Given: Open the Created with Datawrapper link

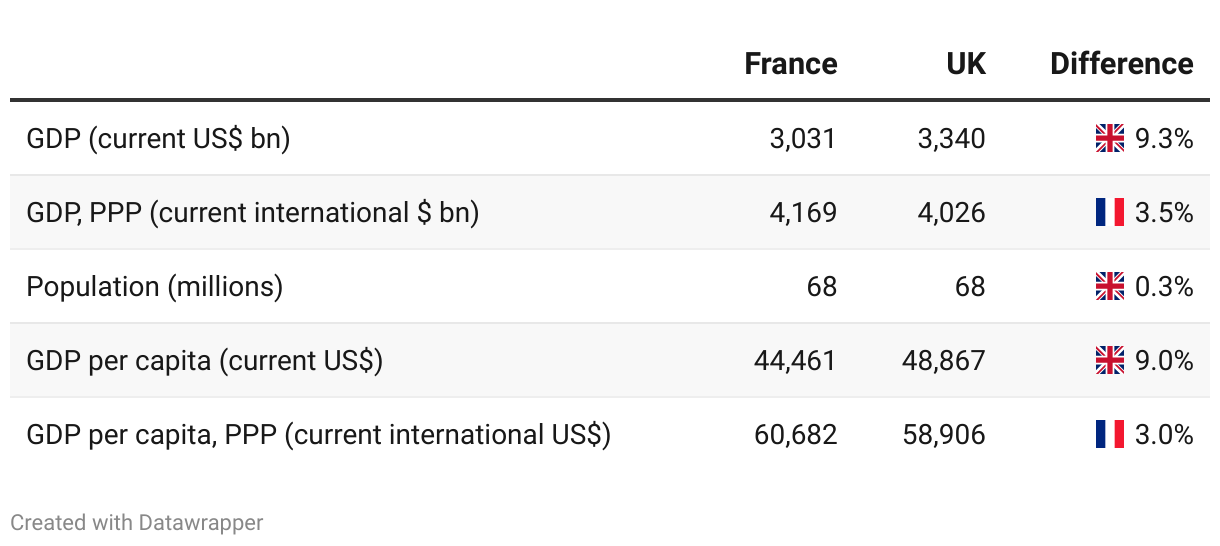Looking at the screenshot, I should (137, 522).
